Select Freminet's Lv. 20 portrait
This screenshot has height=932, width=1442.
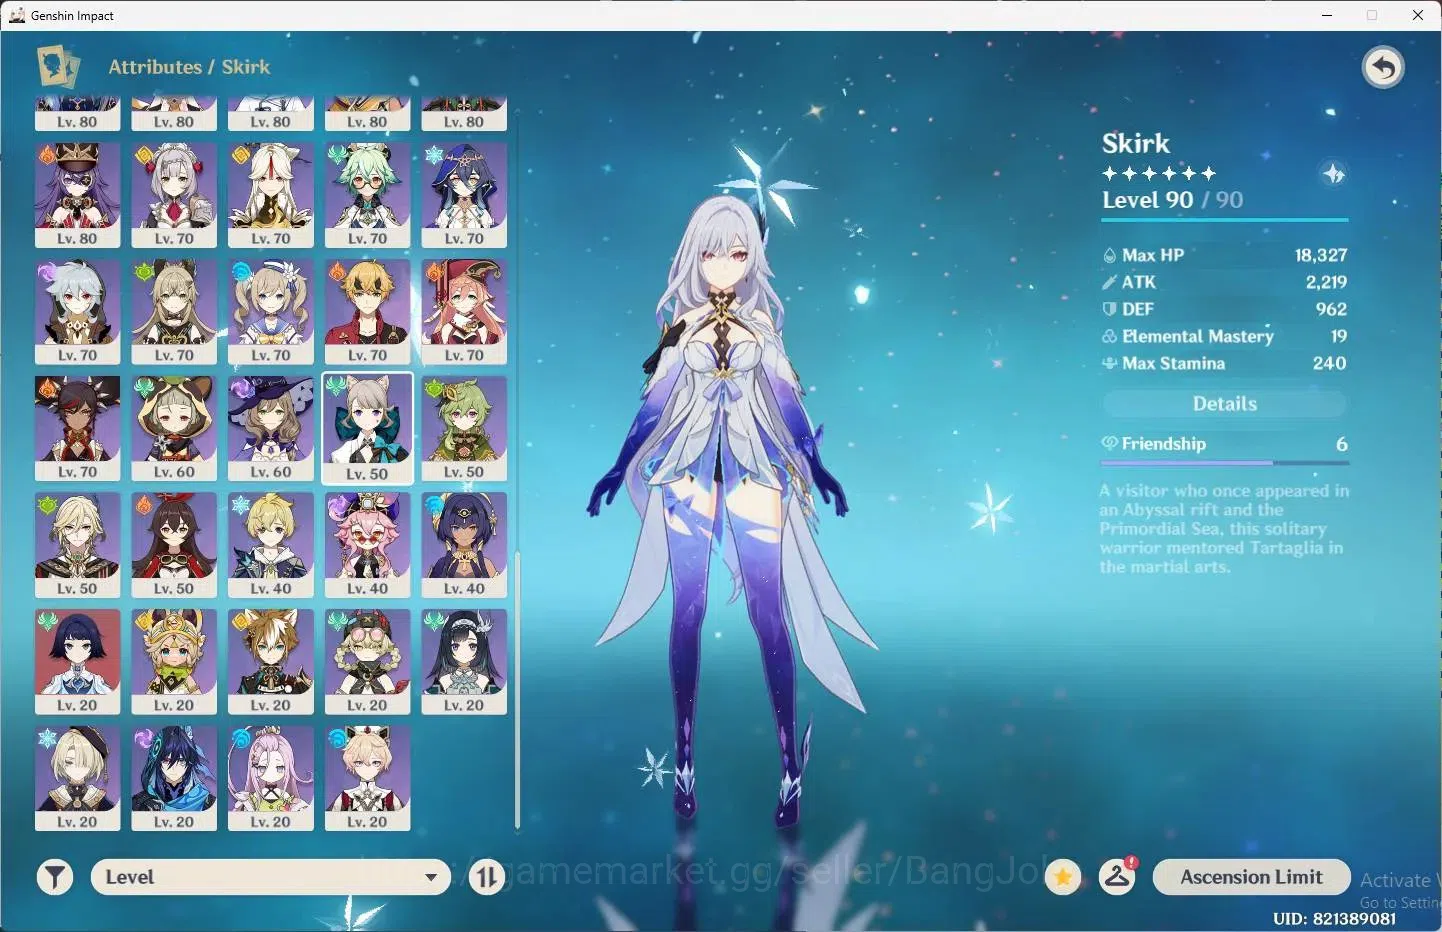[77, 779]
